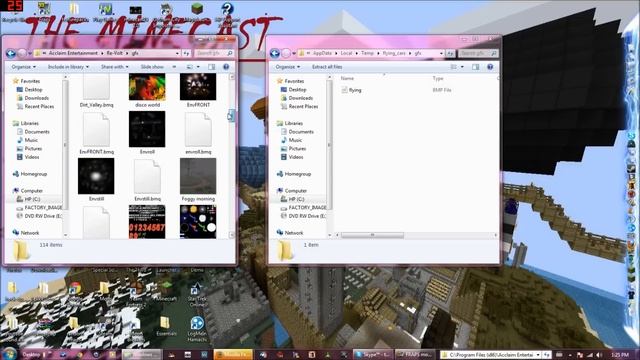Open the Star Trek Online desktop shortcut

[x=197, y=294]
